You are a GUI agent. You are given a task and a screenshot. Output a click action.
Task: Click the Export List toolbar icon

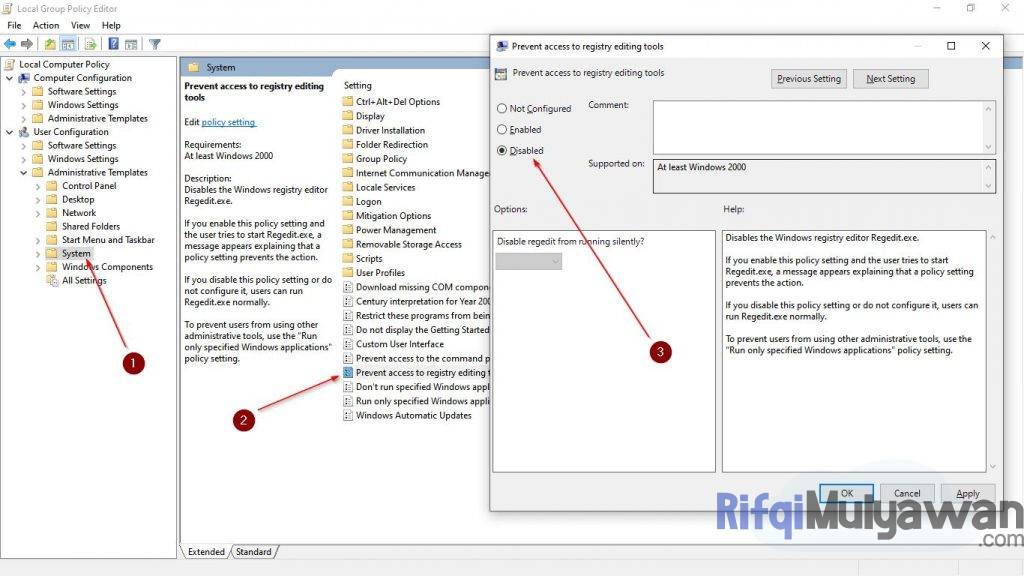point(89,43)
